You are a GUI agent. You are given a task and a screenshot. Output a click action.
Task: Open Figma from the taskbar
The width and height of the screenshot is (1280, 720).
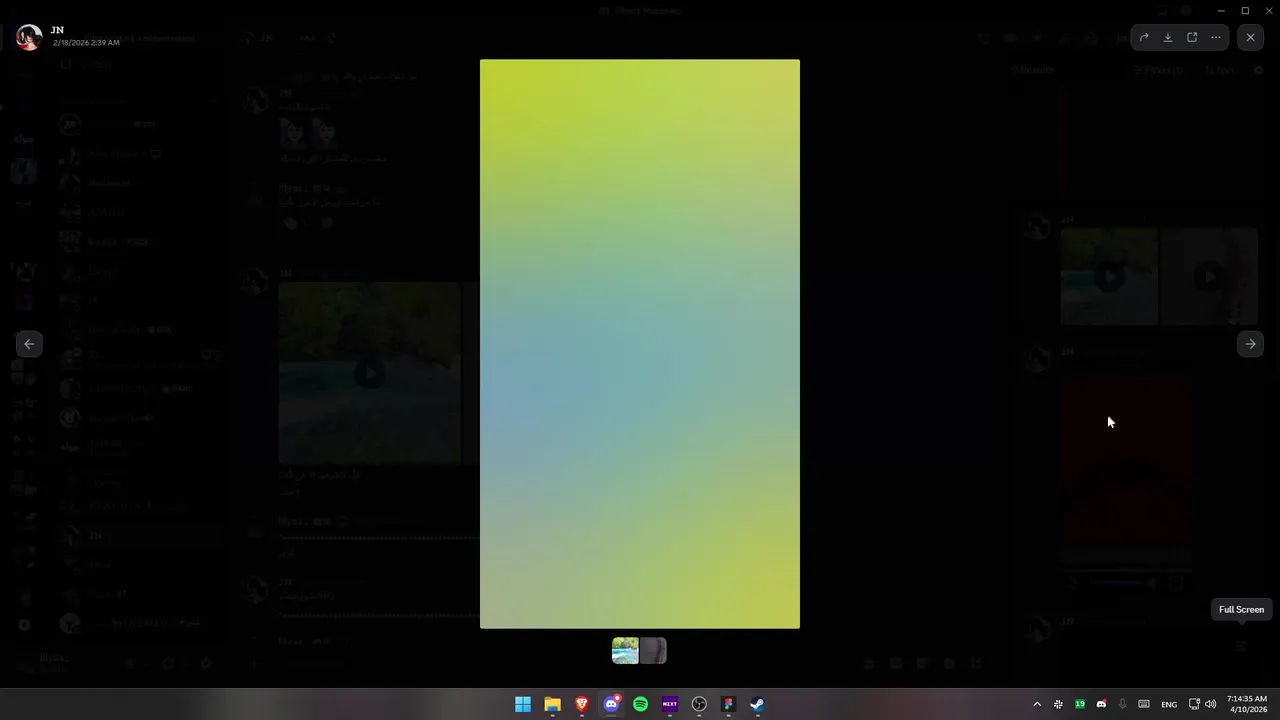pos(729,704)
